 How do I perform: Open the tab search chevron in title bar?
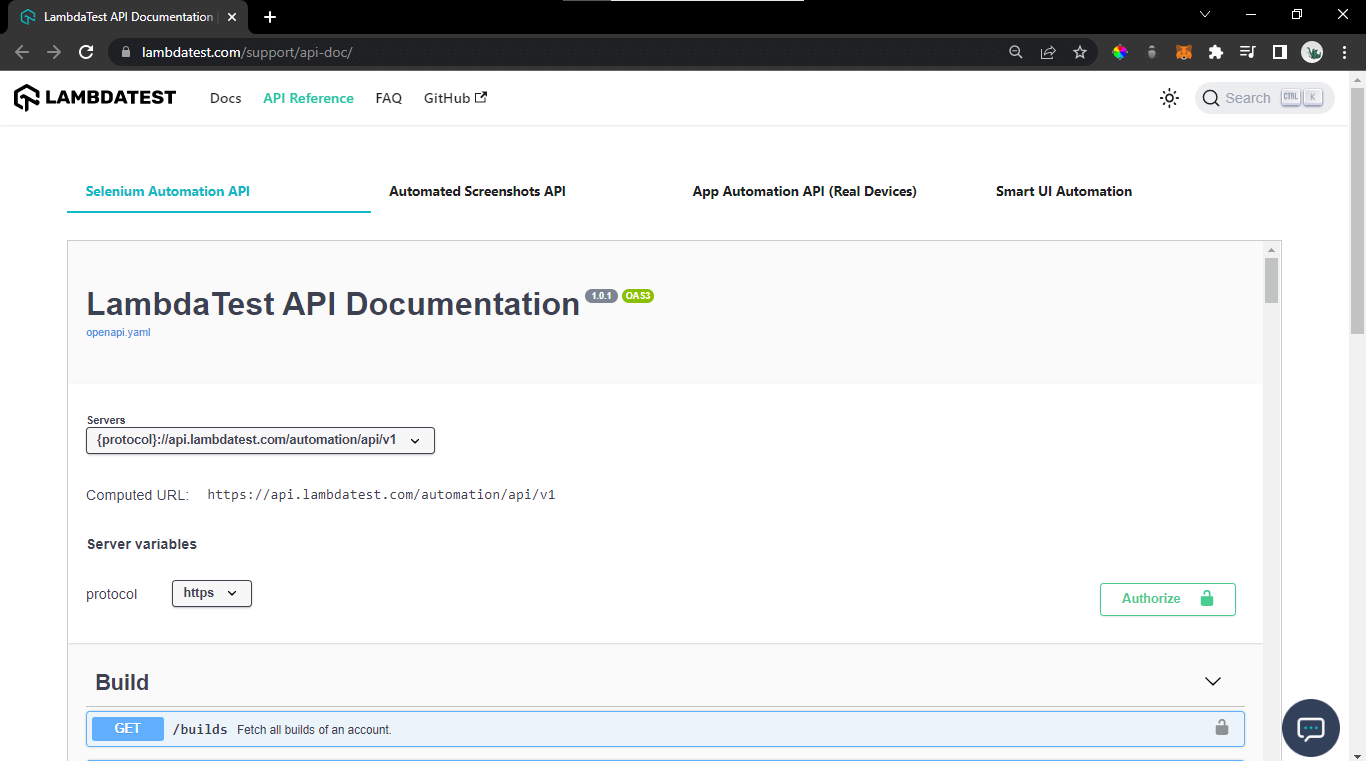coord(1205,14)
